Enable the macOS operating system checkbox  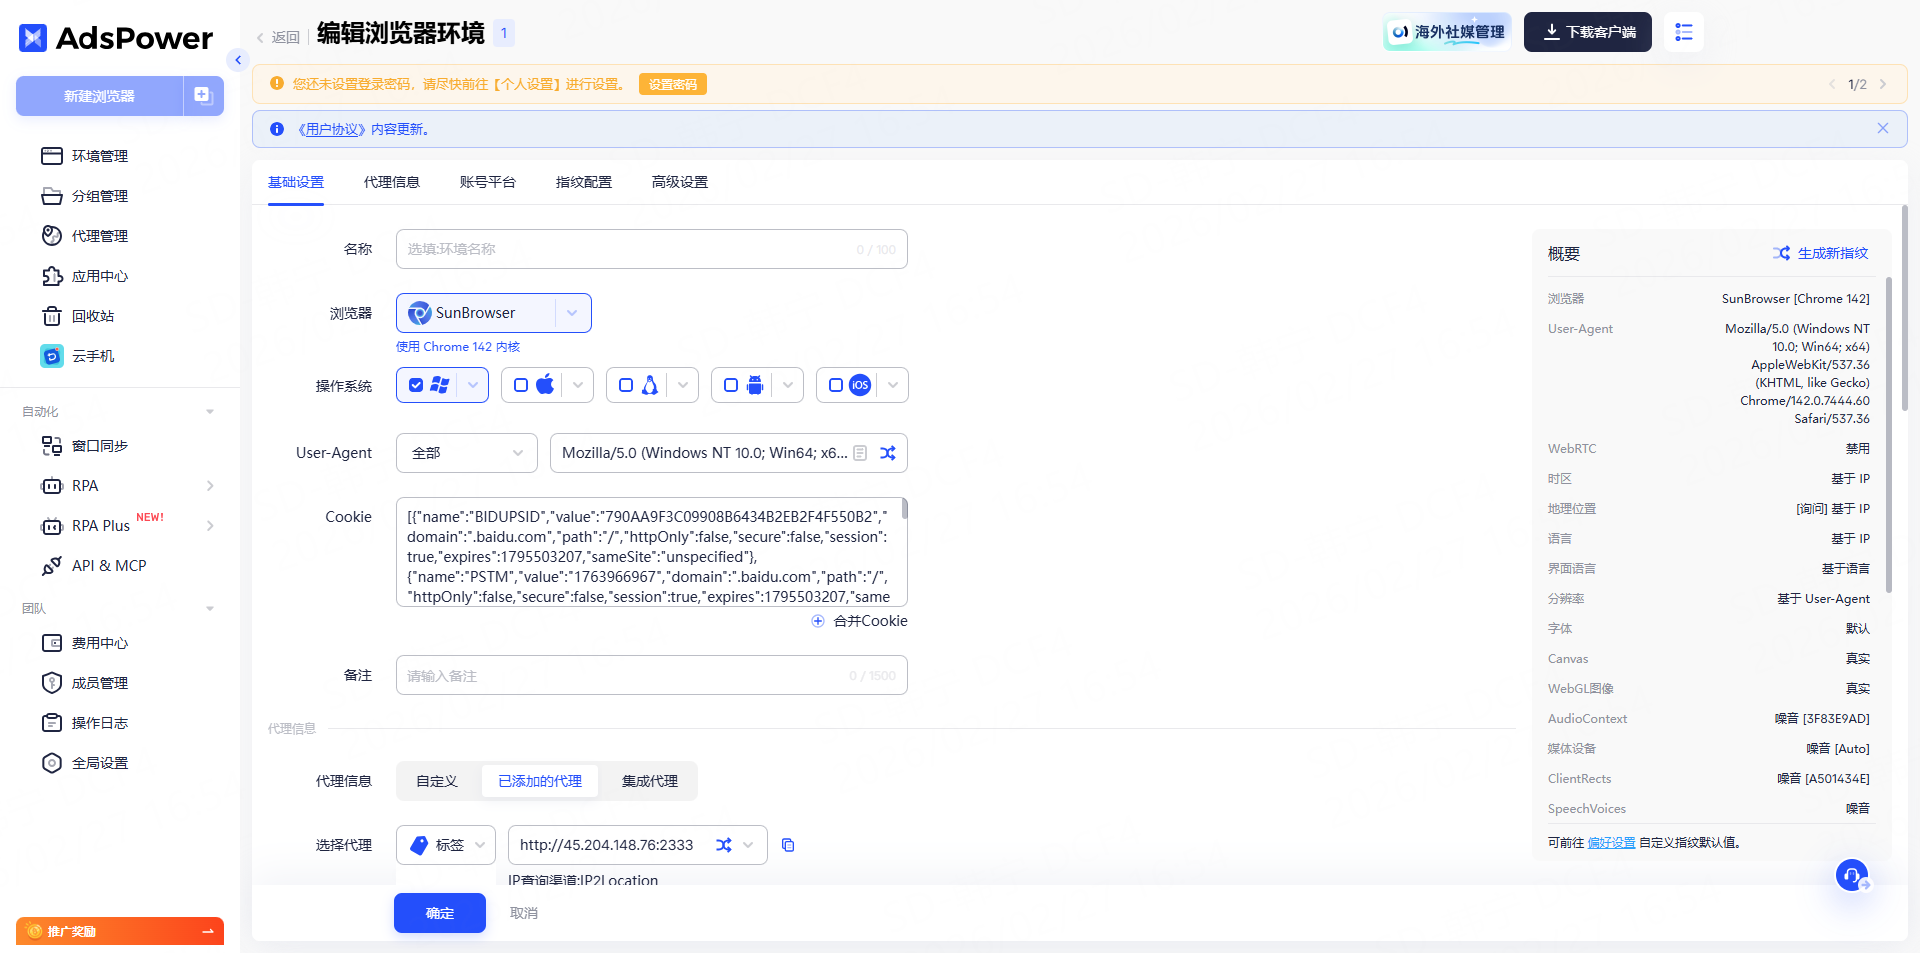521,385
